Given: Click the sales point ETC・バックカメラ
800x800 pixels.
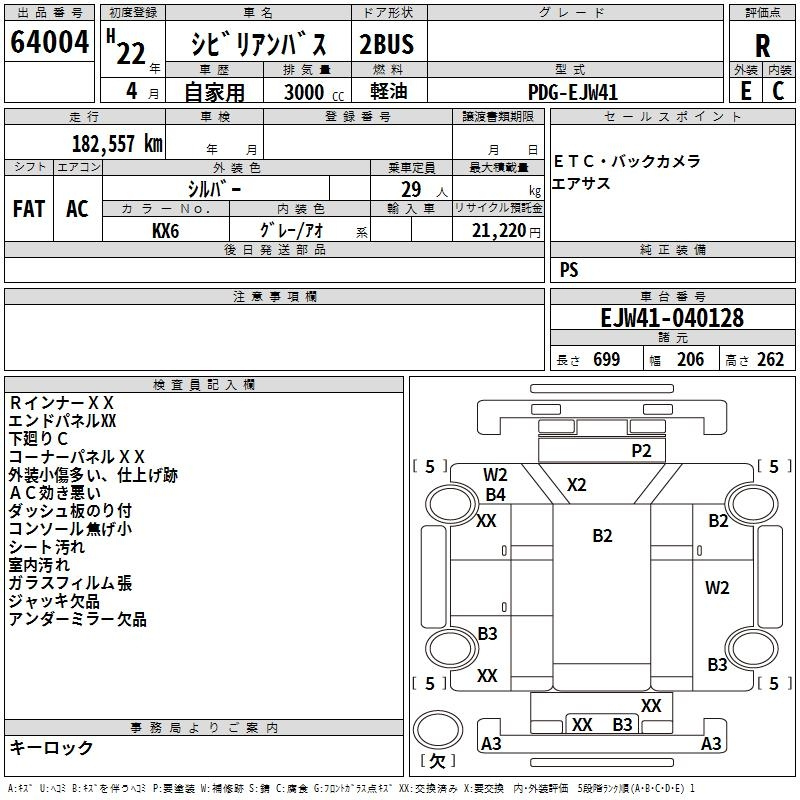Looking at the screenshot, I should click(627, 161).
